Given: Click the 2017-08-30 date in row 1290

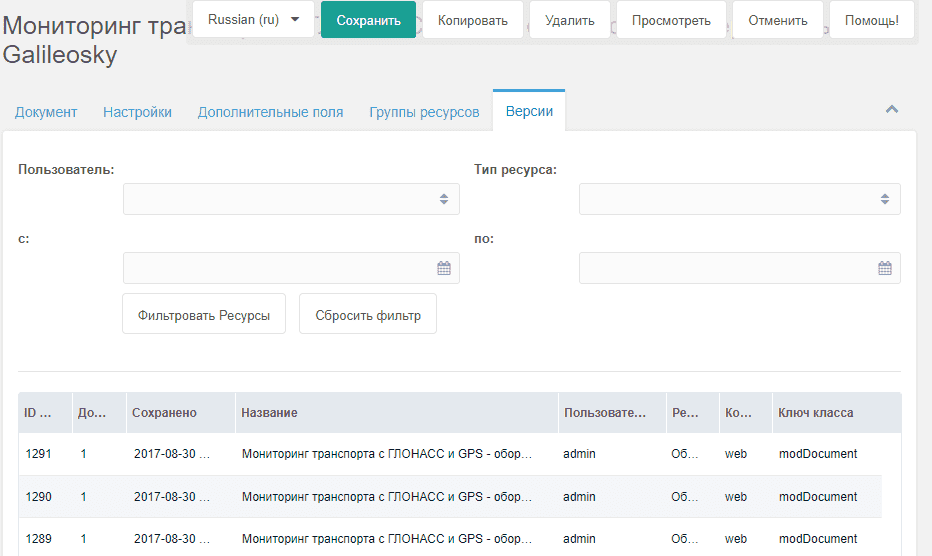Looking at the screenshot, I should tap(172, 497).
